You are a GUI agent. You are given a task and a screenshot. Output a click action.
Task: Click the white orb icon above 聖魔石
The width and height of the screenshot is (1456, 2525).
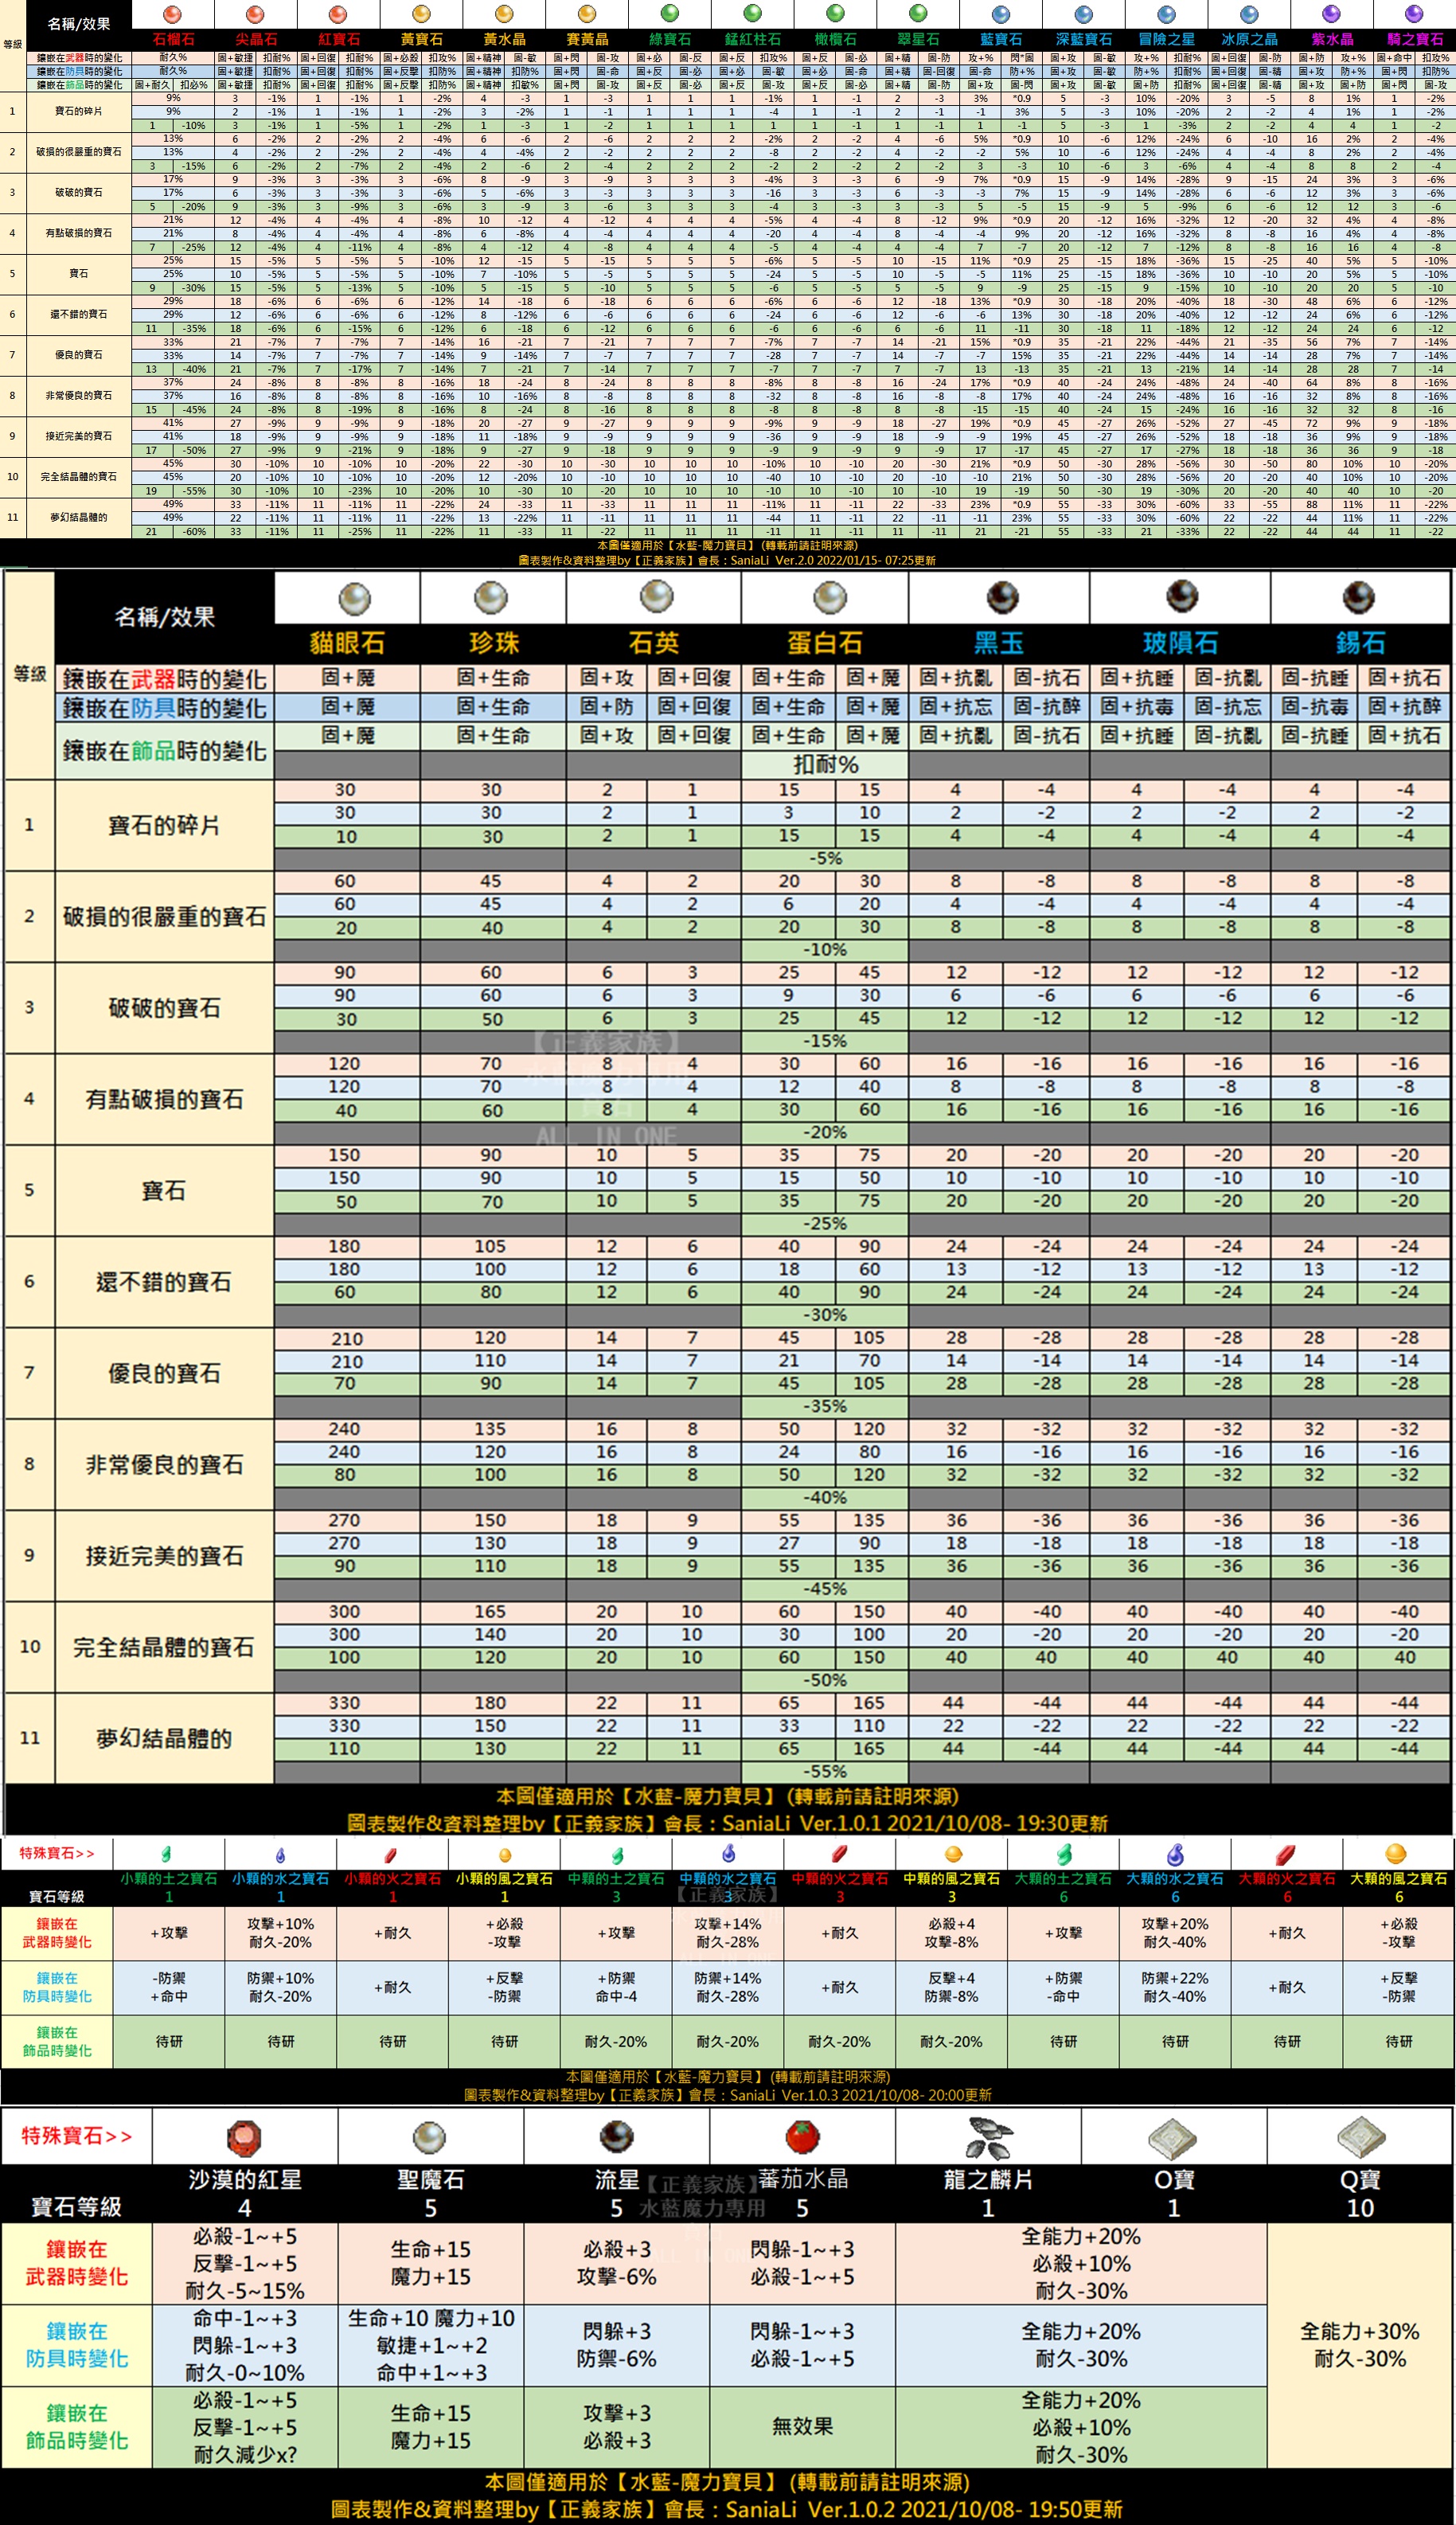pos(430,2138)
